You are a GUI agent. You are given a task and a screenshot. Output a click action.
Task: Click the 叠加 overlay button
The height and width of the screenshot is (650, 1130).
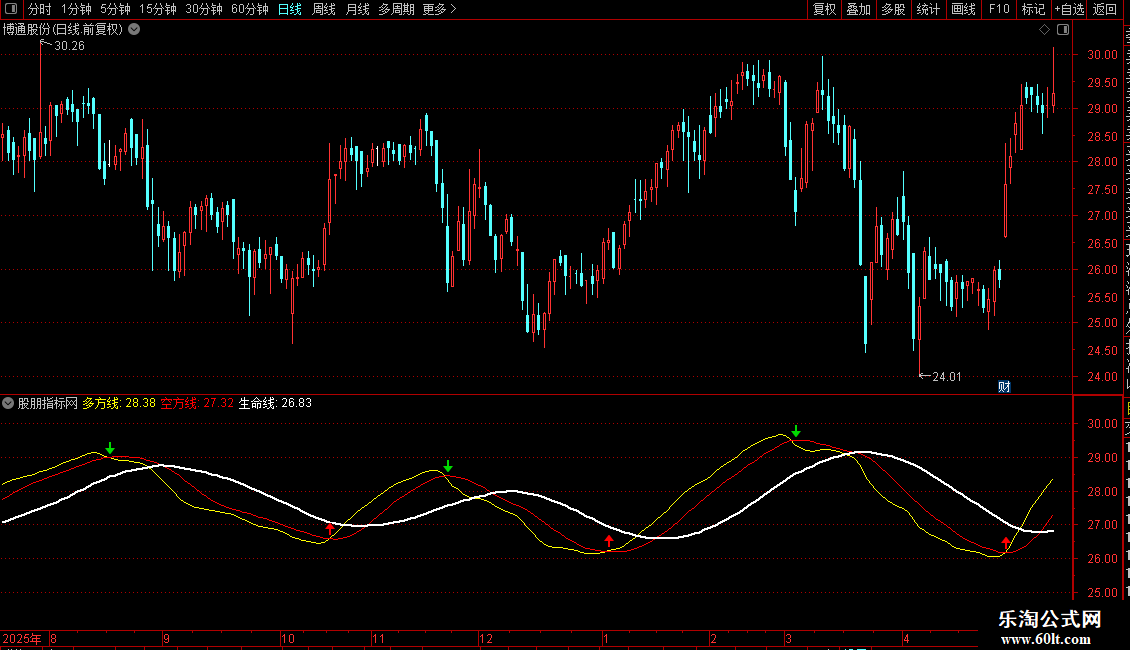click(858, 9)
